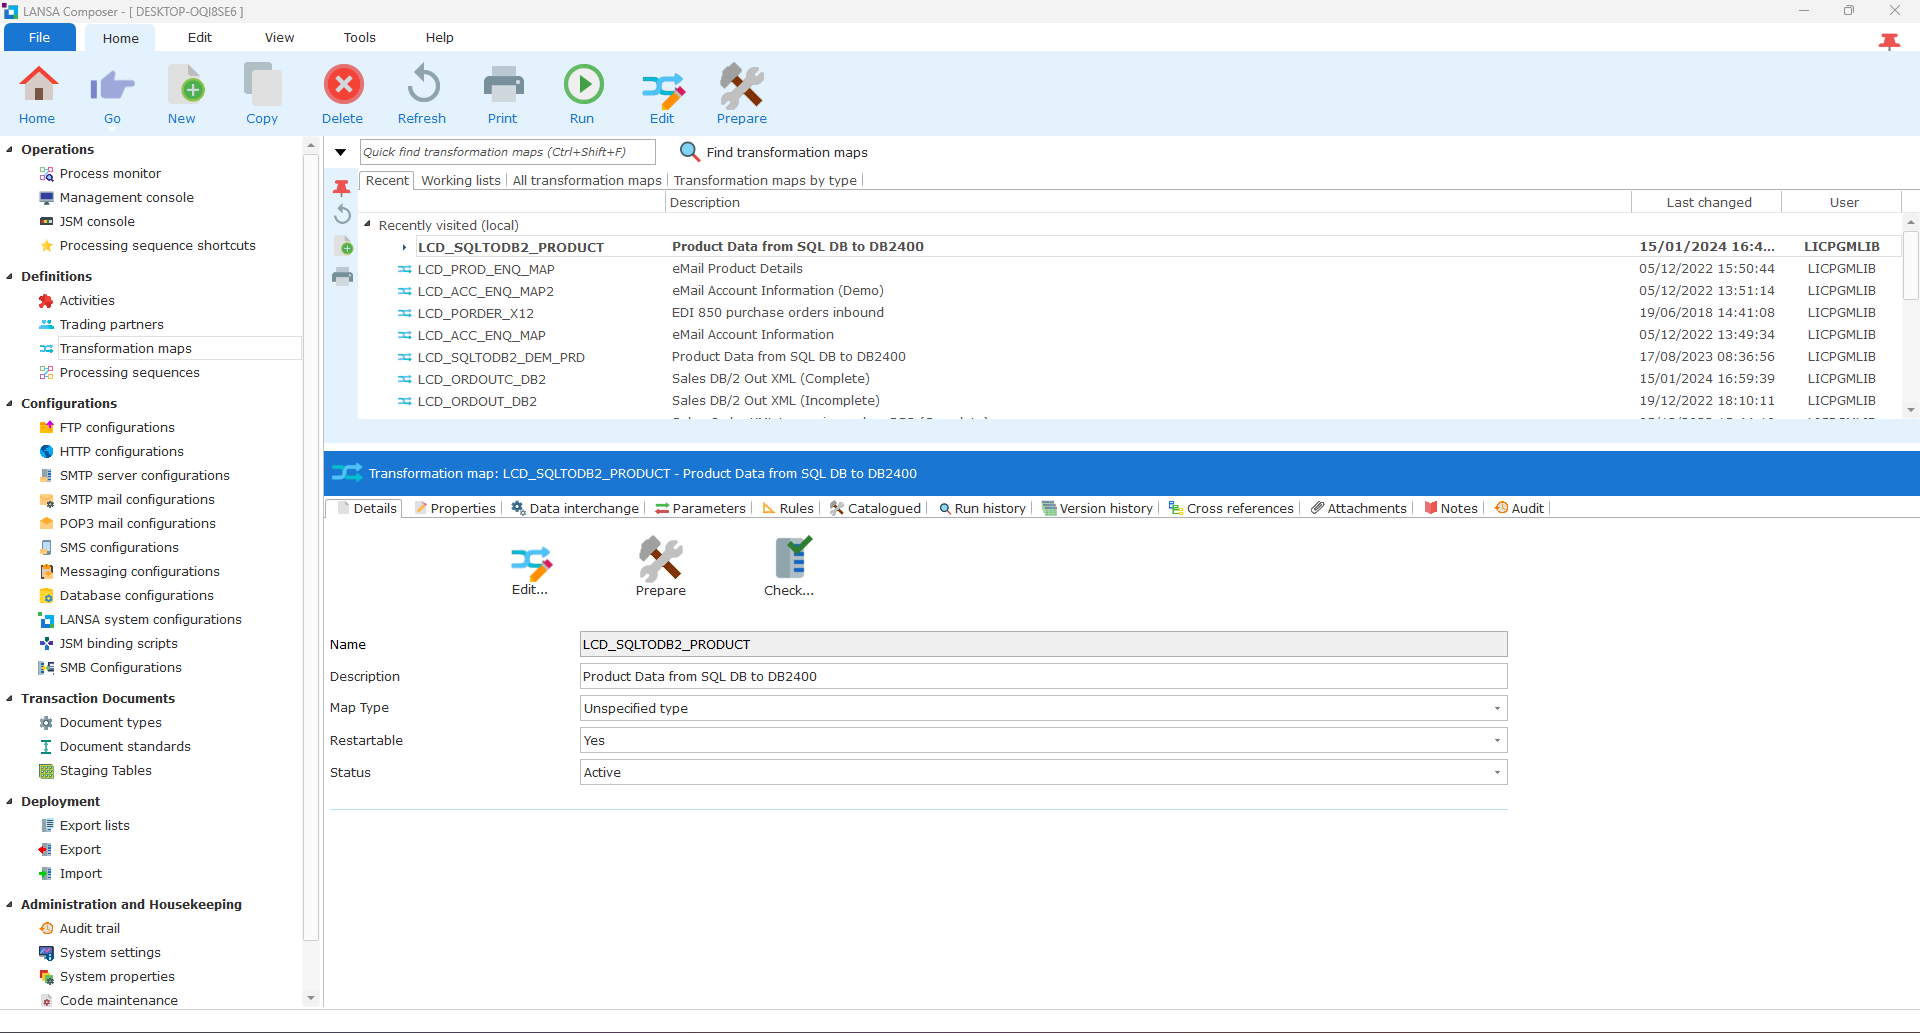The height and width of the screenshot is (1033, 1920).
Task: Open Database configurations
Action: pos(136,596)
